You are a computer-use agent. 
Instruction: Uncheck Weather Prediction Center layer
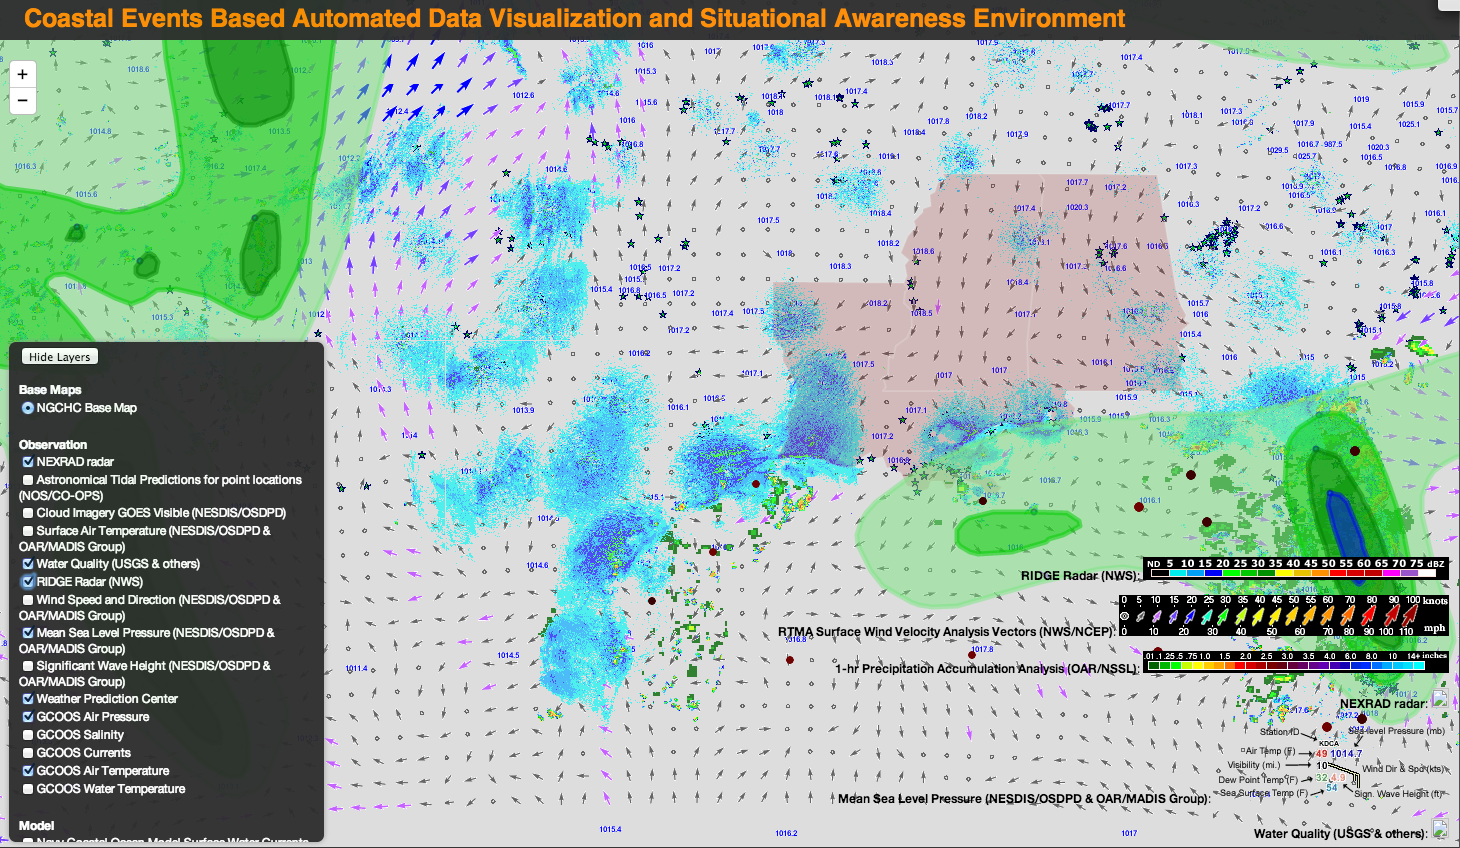(x=28, y=699)
